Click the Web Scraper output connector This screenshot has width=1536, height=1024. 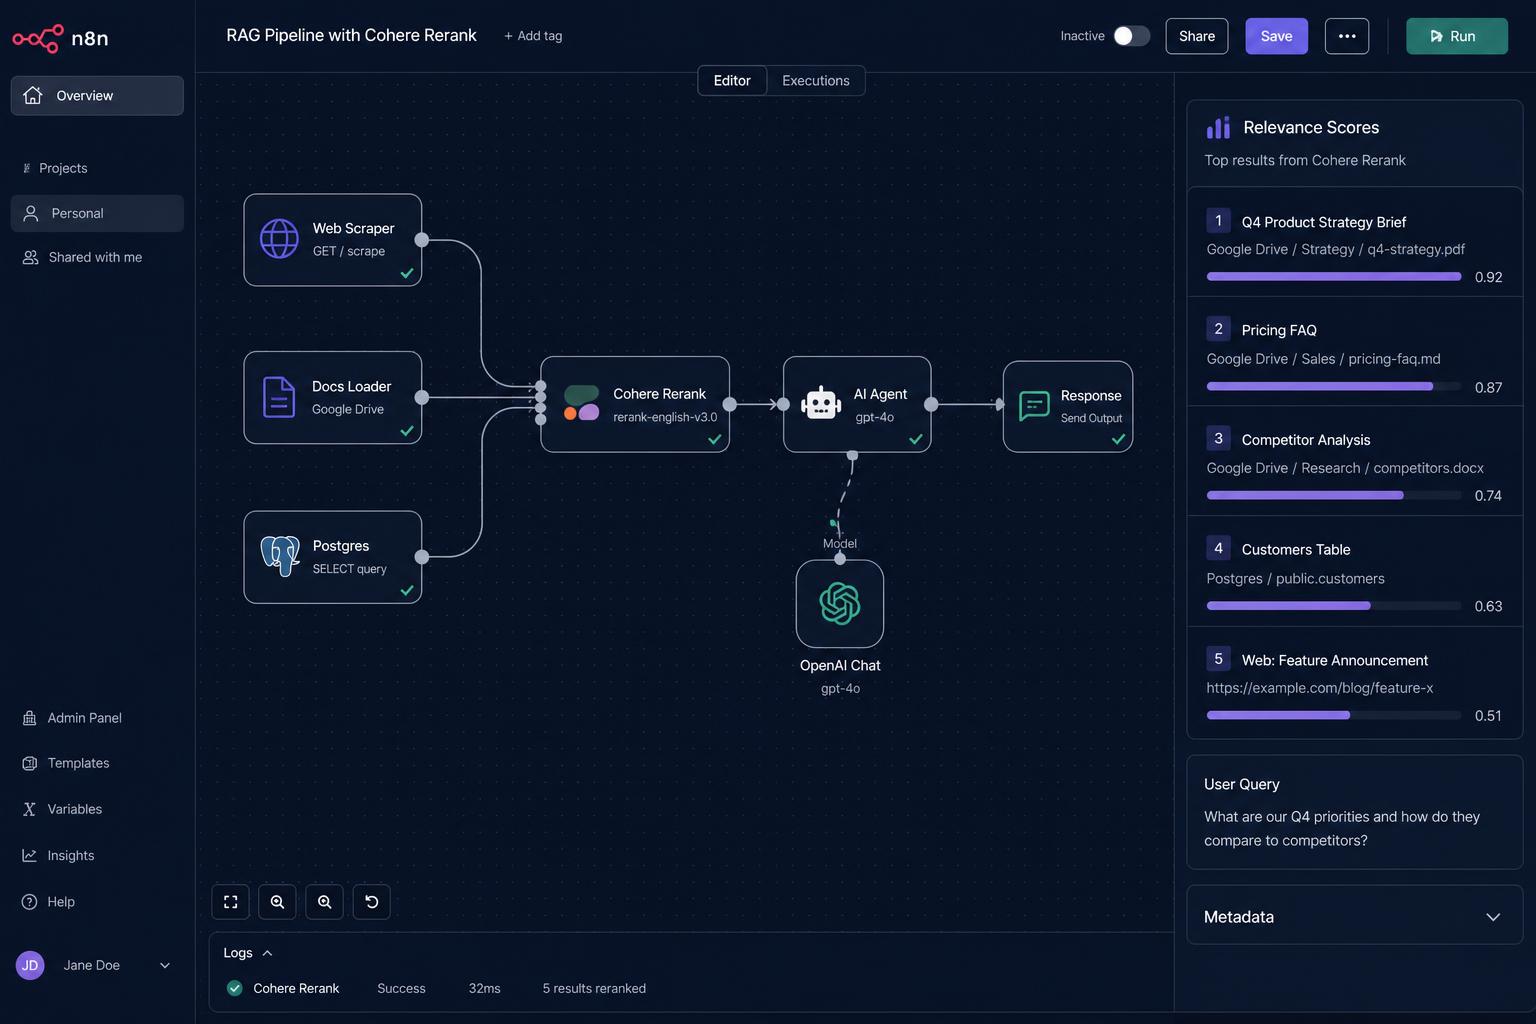[x=422, y=240]
